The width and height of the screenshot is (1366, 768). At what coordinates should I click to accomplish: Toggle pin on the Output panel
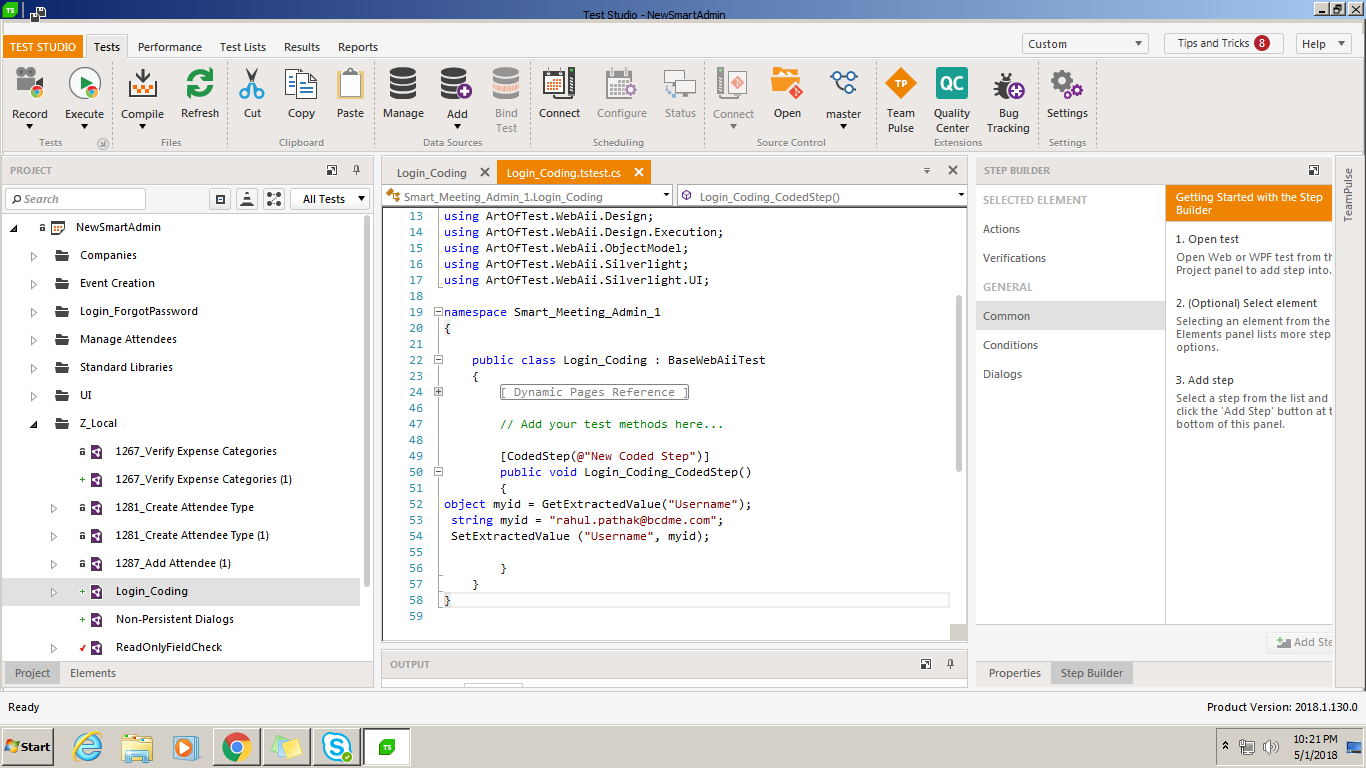[x=950, y=664]
